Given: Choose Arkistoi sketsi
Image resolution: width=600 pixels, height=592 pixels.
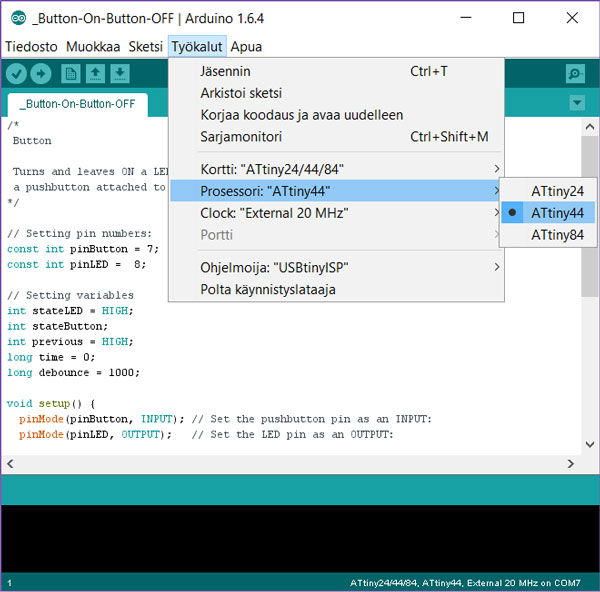Looking at the screenshot, I should pos(336,93).
